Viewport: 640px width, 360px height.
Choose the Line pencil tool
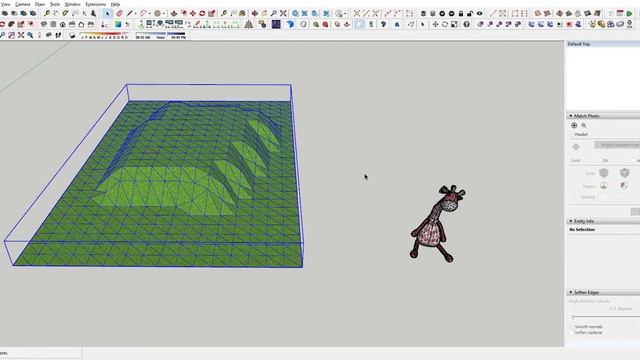coord(130,13)
